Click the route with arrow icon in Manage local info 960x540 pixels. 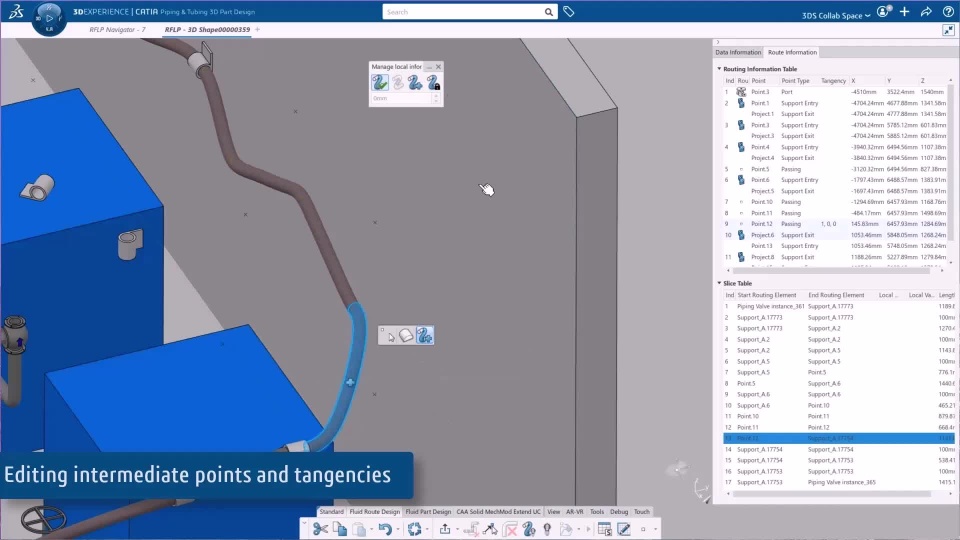pos(416,83)
